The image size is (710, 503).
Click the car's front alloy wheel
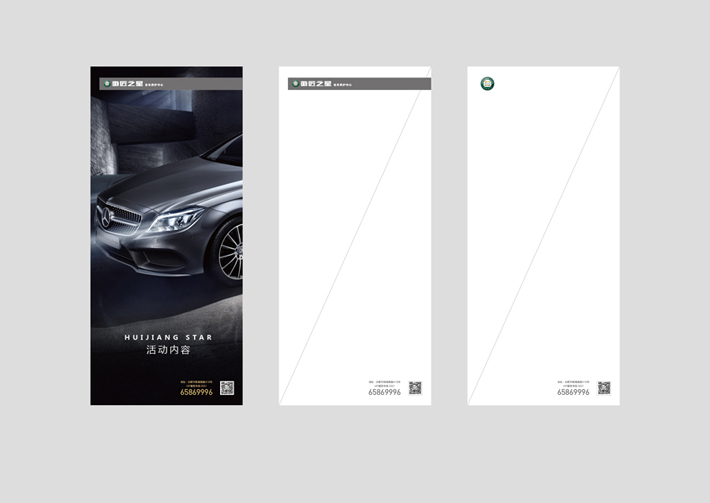tap(230, 252)
